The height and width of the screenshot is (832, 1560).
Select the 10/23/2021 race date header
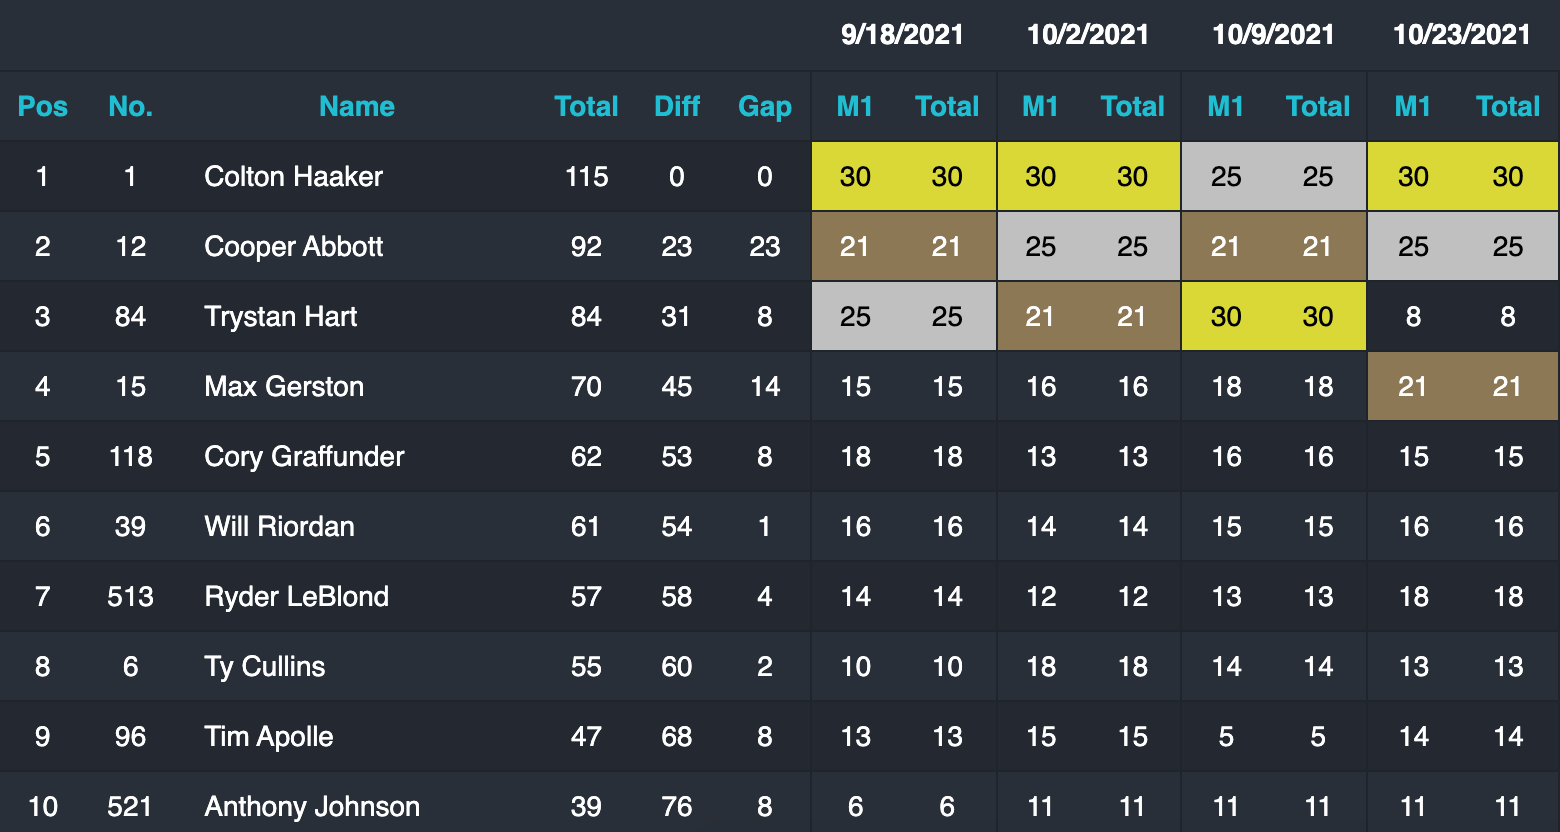(x=1461, y=35)
